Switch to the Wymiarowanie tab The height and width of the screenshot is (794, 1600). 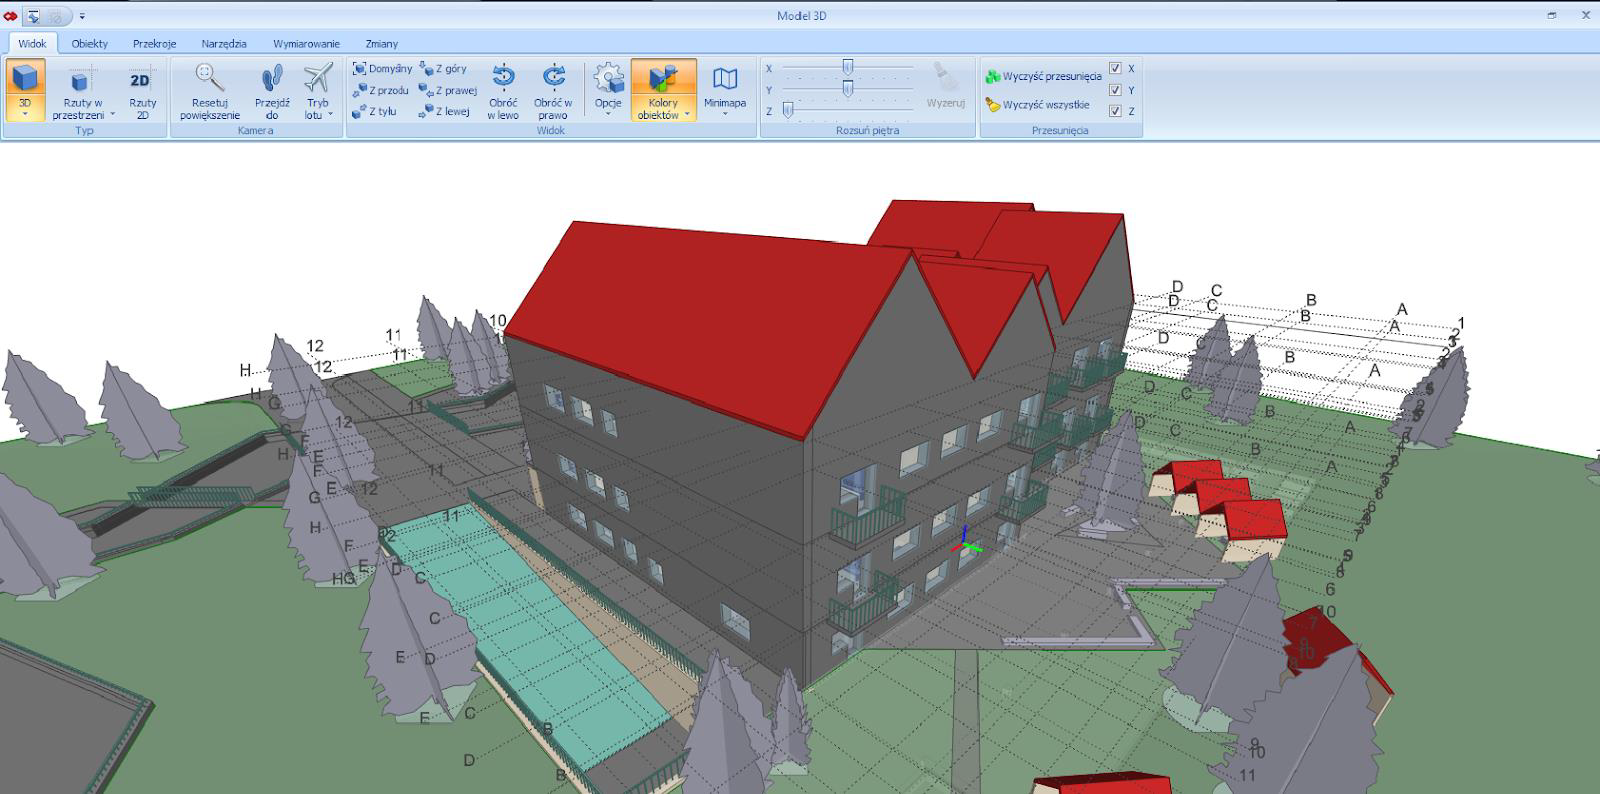[x=306, y=43]
